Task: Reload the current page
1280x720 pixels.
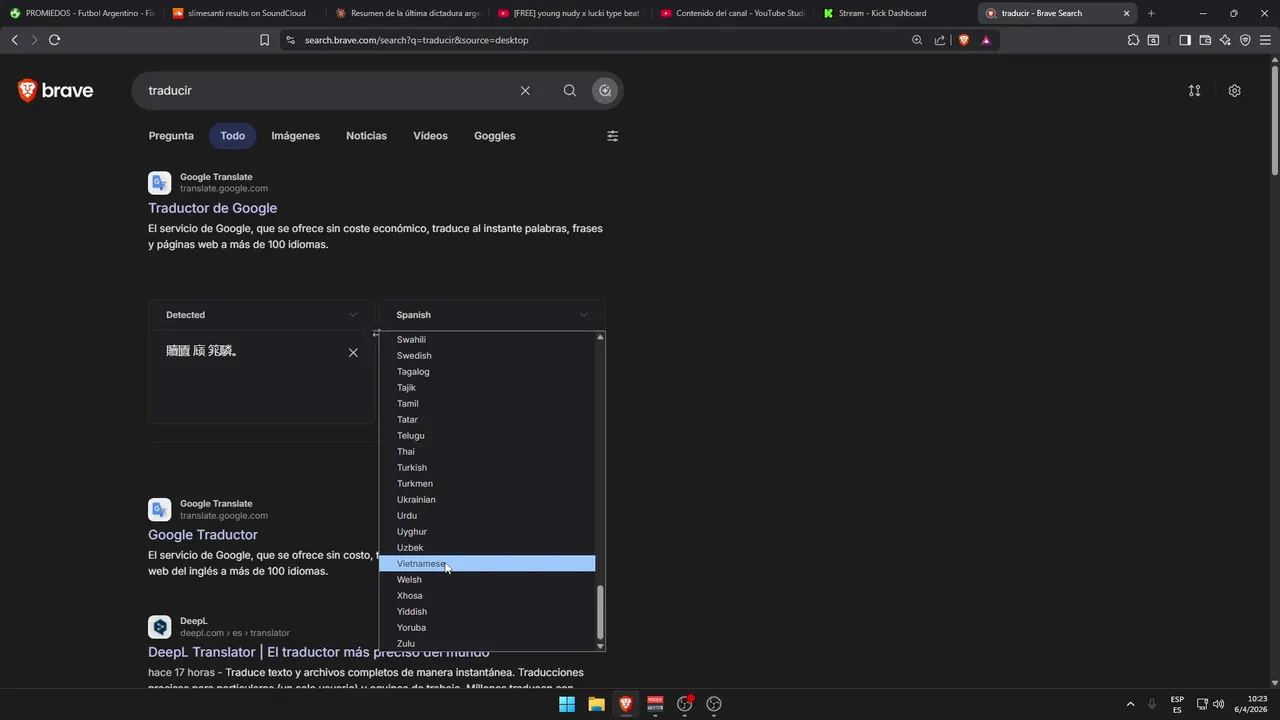Action: click(54, 40)
